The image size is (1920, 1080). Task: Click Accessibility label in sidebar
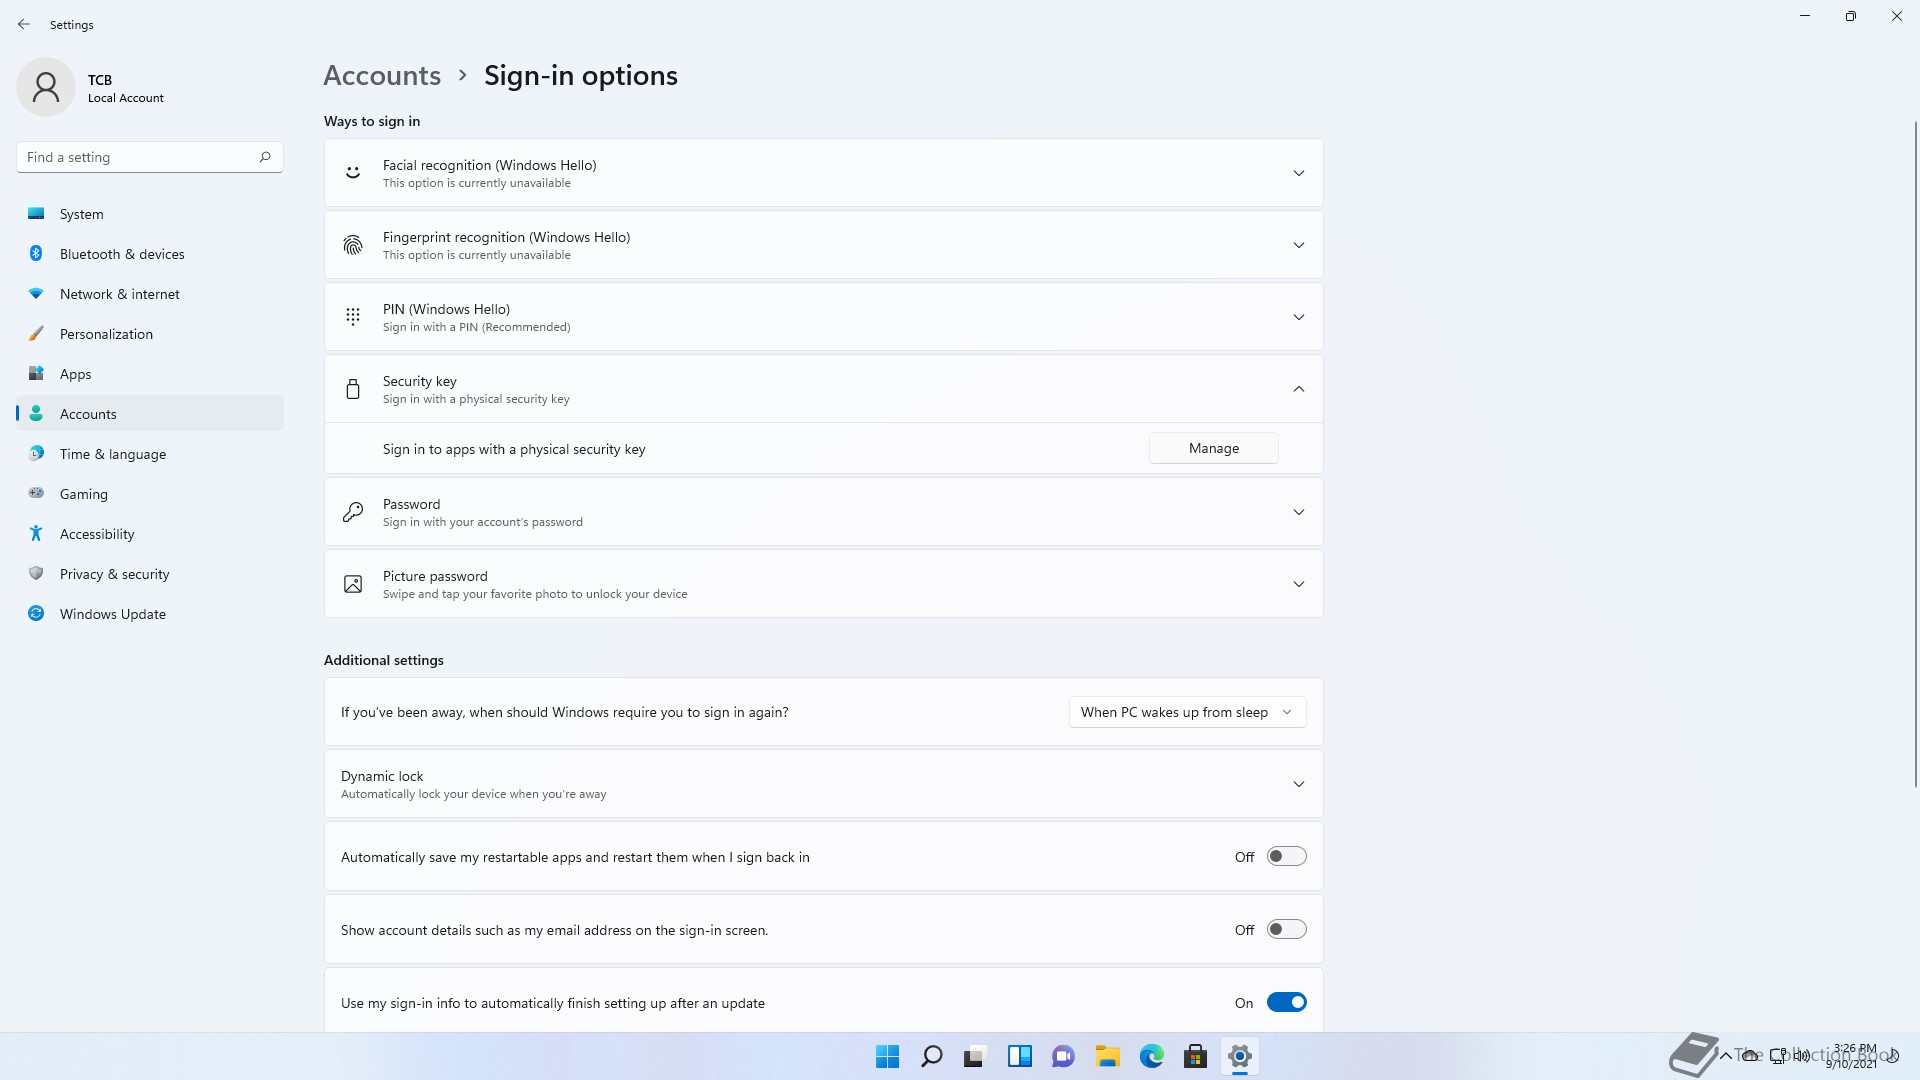coord(97,534)
